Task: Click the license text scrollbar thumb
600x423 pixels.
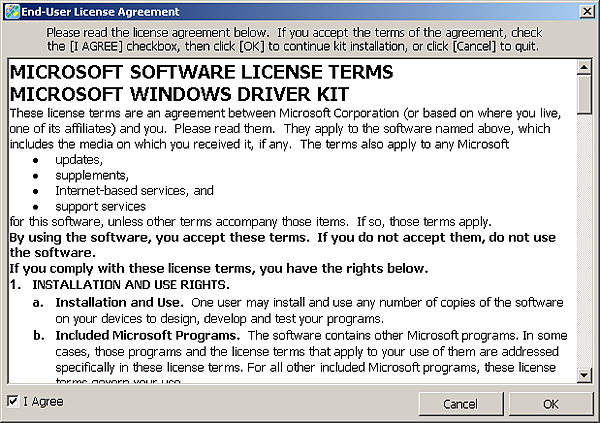Action: pos(585,96)
